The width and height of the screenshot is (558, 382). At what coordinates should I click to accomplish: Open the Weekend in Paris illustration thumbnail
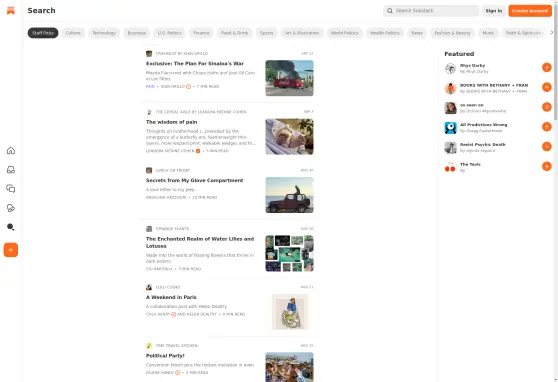pyautogui.click(x=289, y=312)
